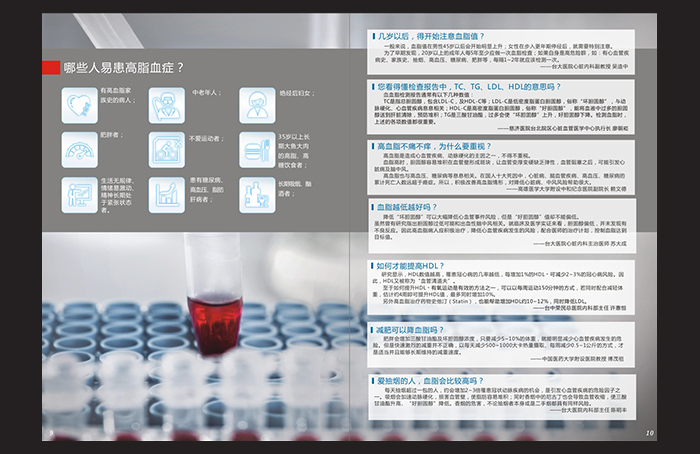Select attribution 慈济医院台北院区心脏血管医学中心执行长
The width and height of the screenshot is (700, 454).
point(560,128)
